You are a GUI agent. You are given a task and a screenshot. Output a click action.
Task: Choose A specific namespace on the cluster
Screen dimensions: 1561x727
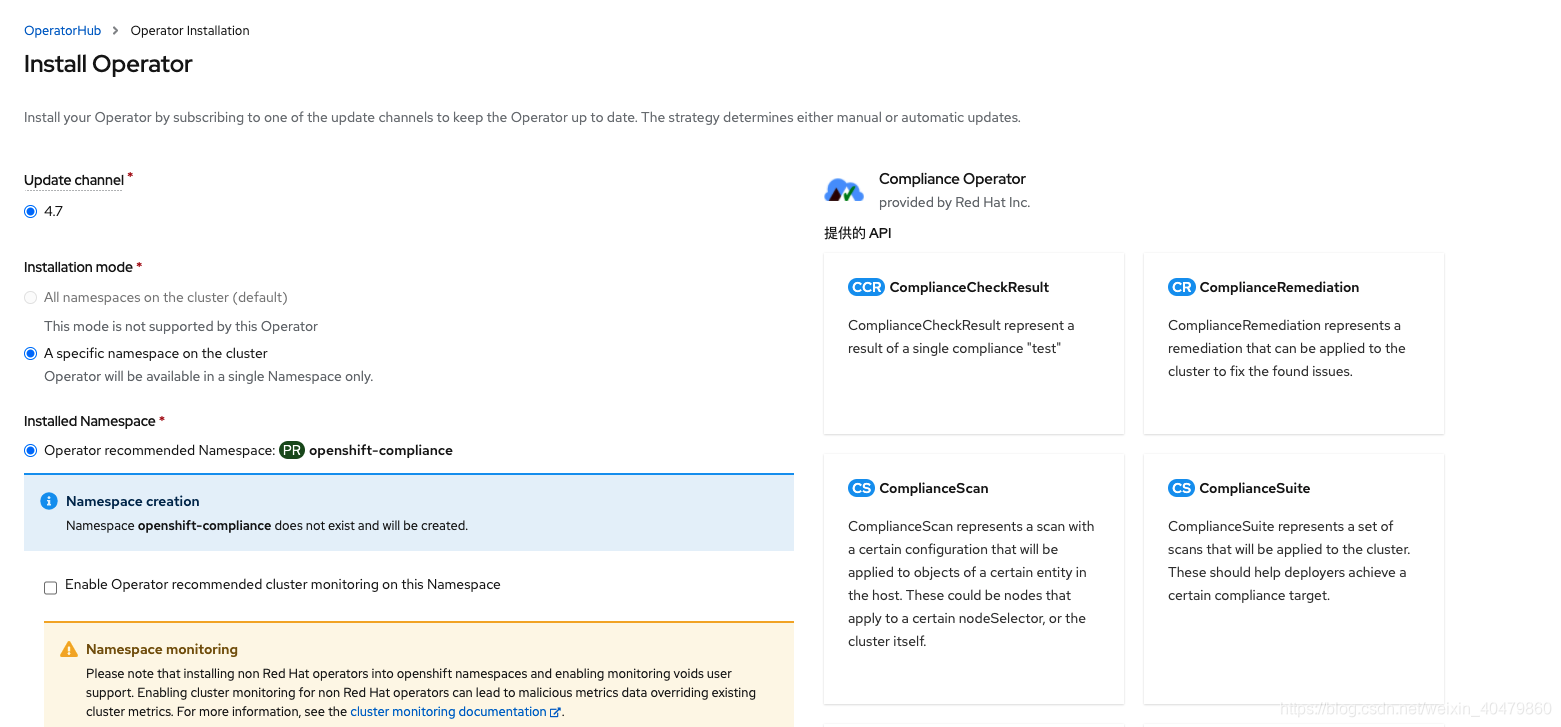click(31, 354)
